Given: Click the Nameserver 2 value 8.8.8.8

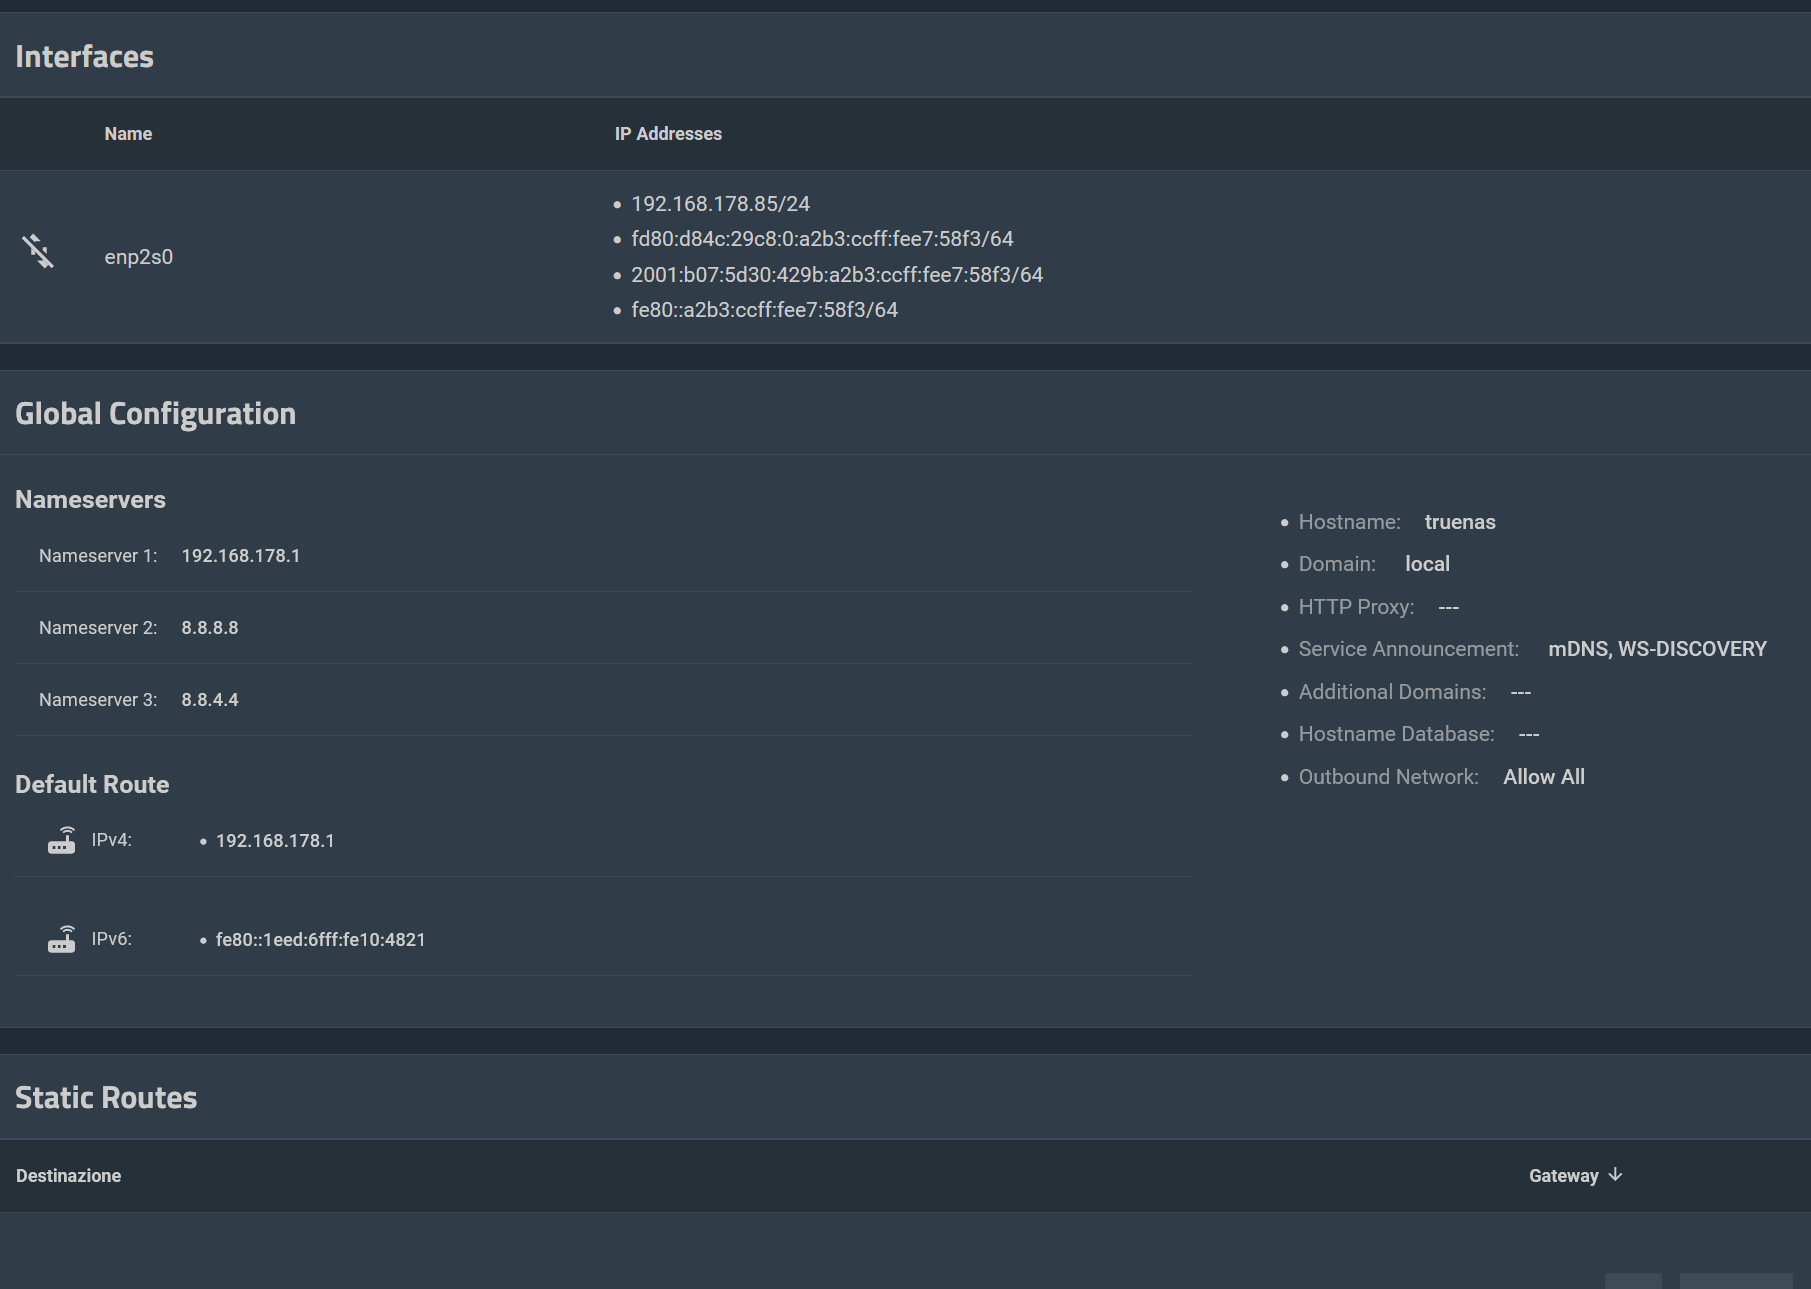Looking at the screenshot, I should click(x=209, y=628).
